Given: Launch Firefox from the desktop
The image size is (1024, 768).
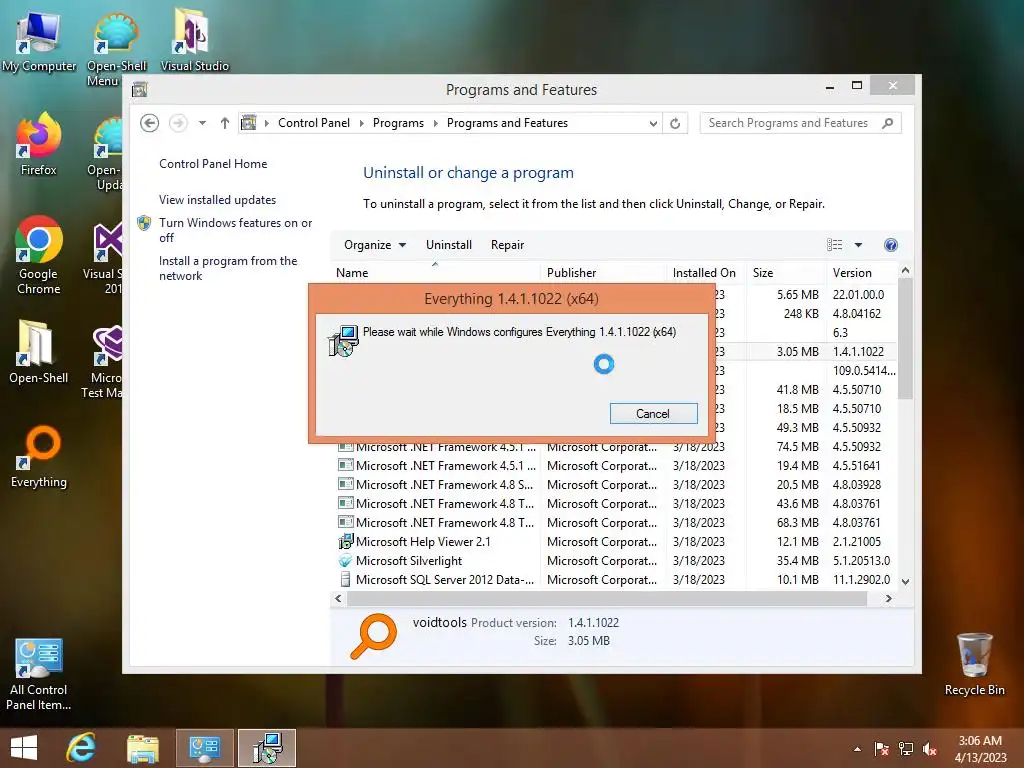Looking at the screenshot, I should (39, 145).
